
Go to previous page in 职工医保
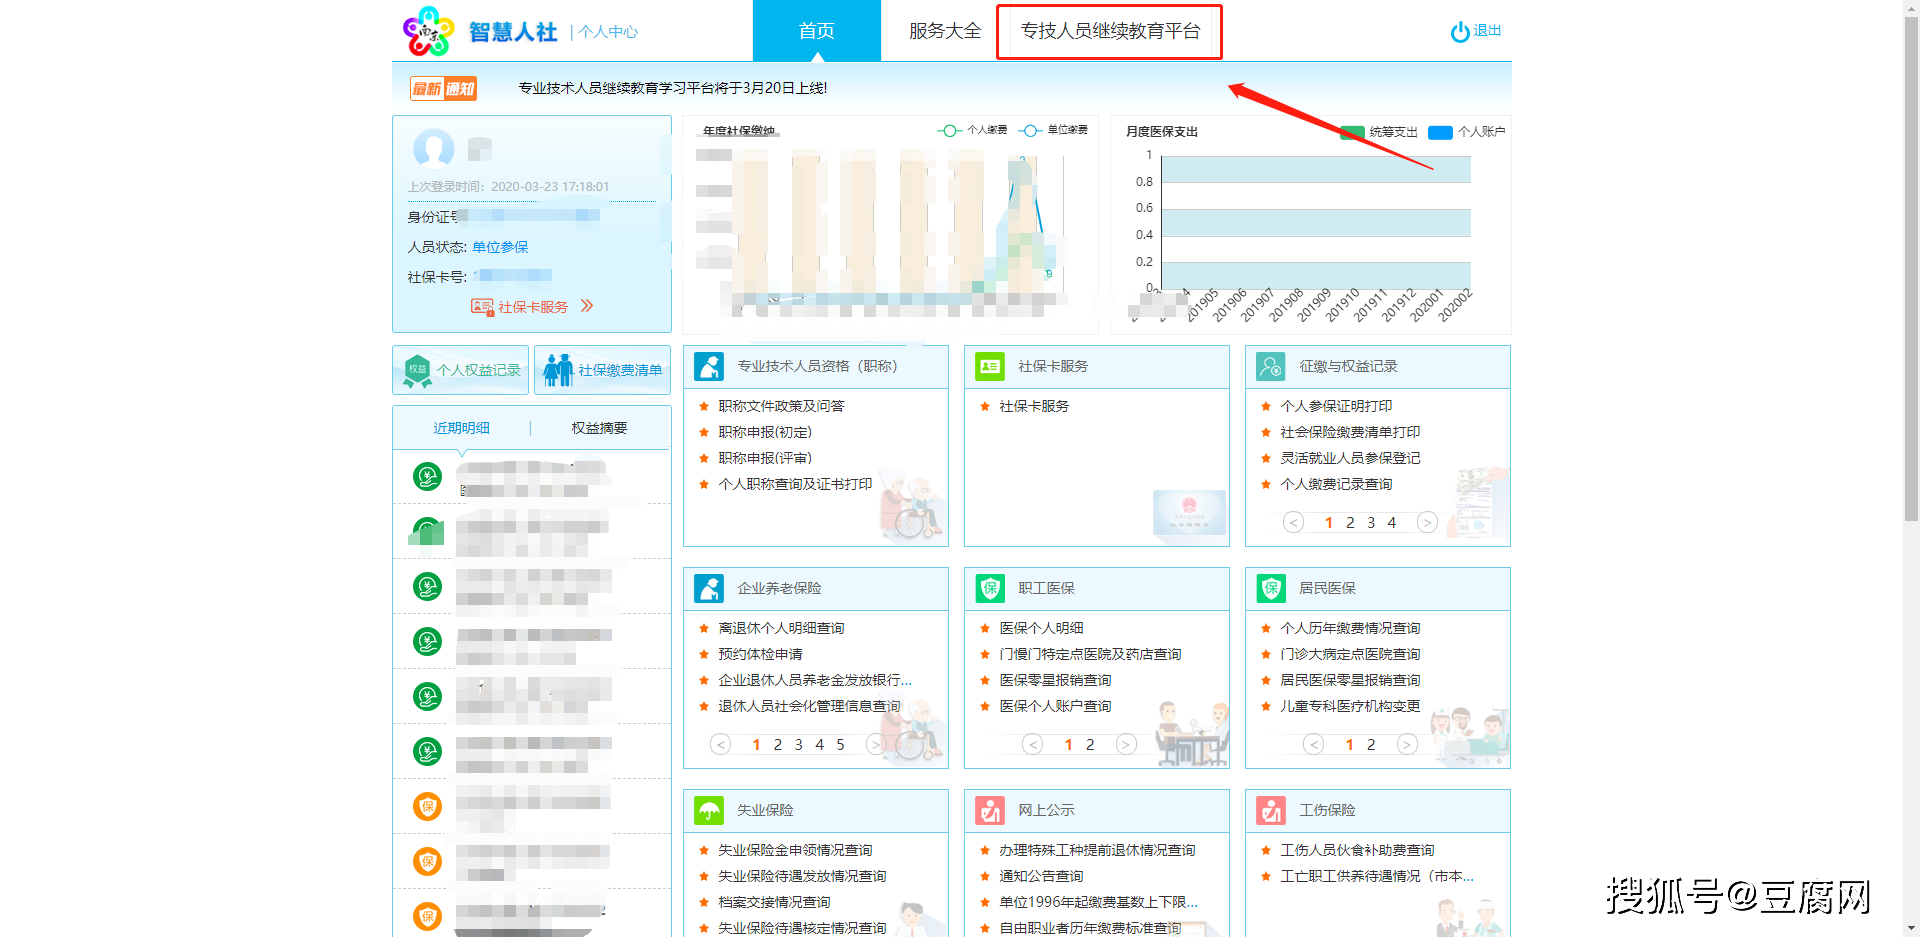tap(1033, 744)
